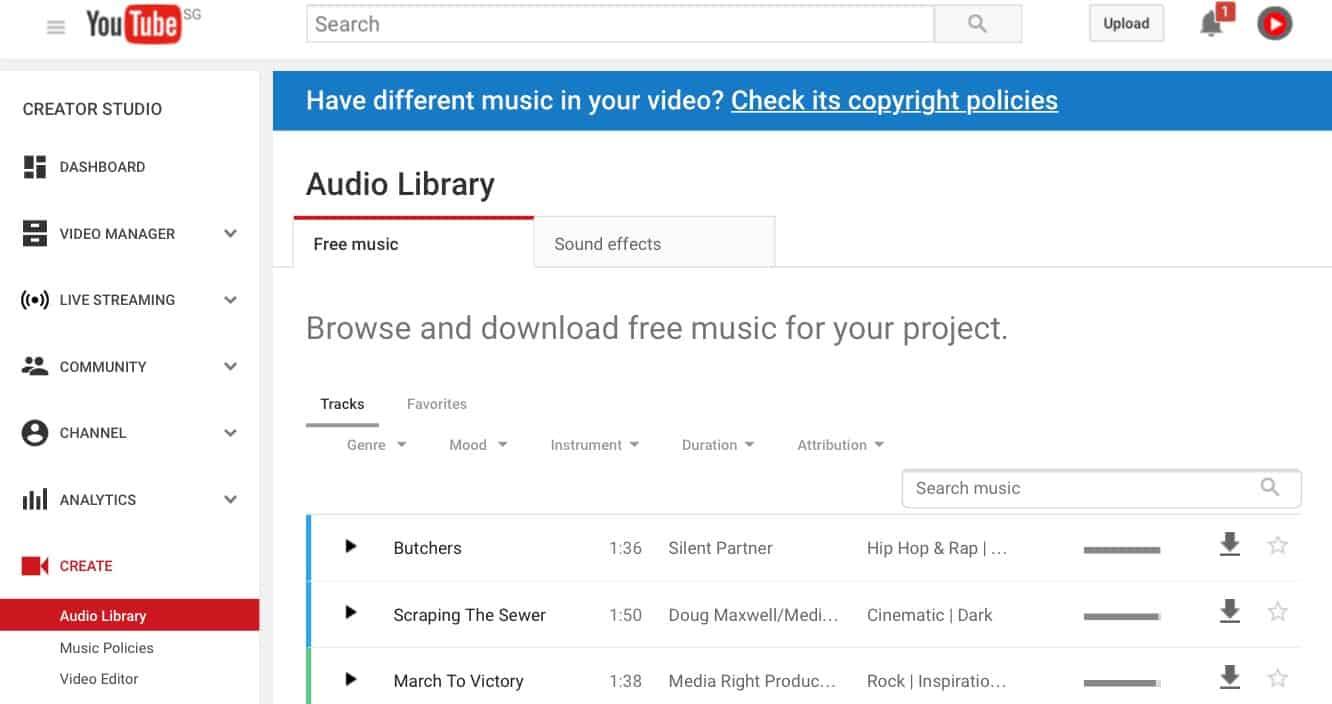Star the track March To Victory
The image size is (1332, 704).
tap(1277, 677)
